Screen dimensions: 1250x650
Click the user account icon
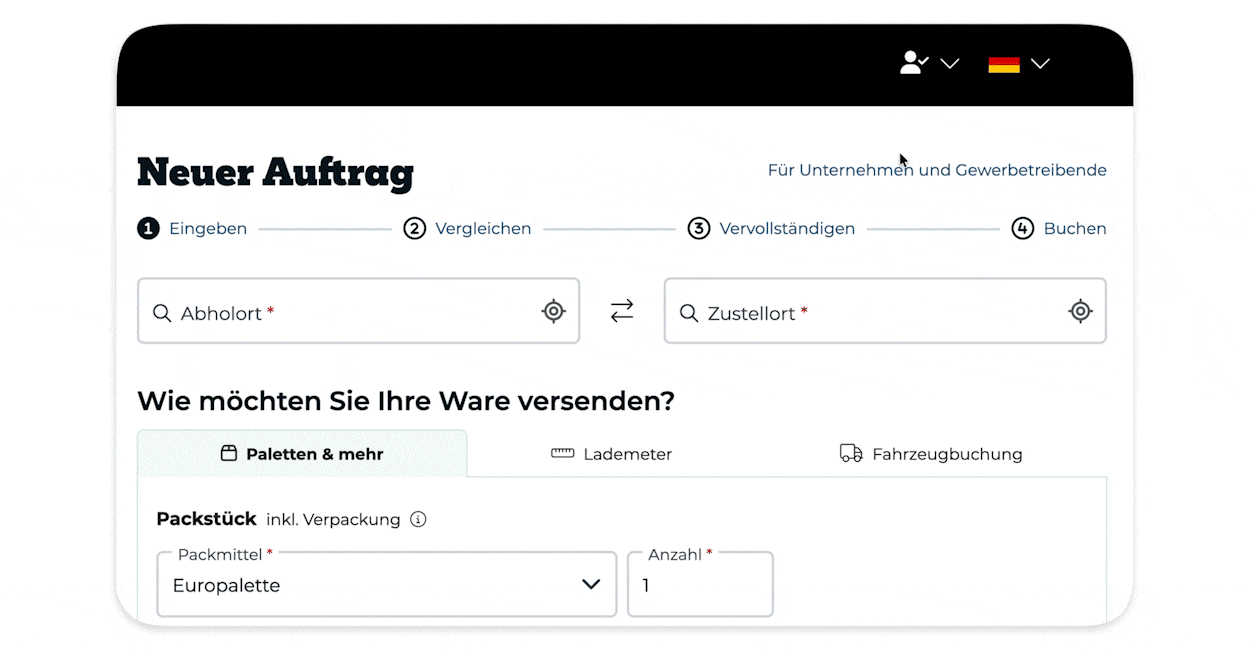[x=914, y=63]
